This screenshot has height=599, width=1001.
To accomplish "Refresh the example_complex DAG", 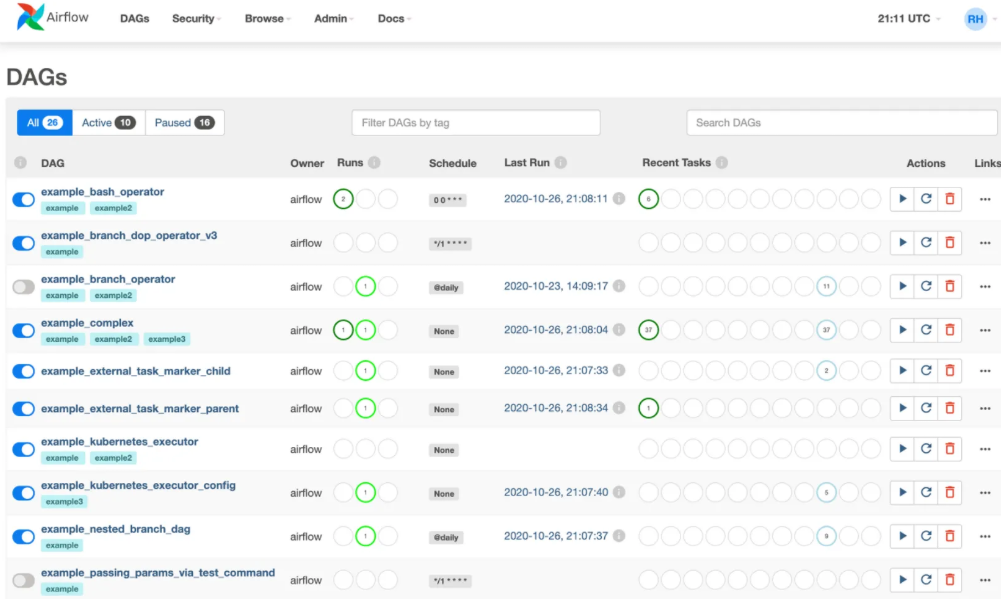I will tap(926, 330).
